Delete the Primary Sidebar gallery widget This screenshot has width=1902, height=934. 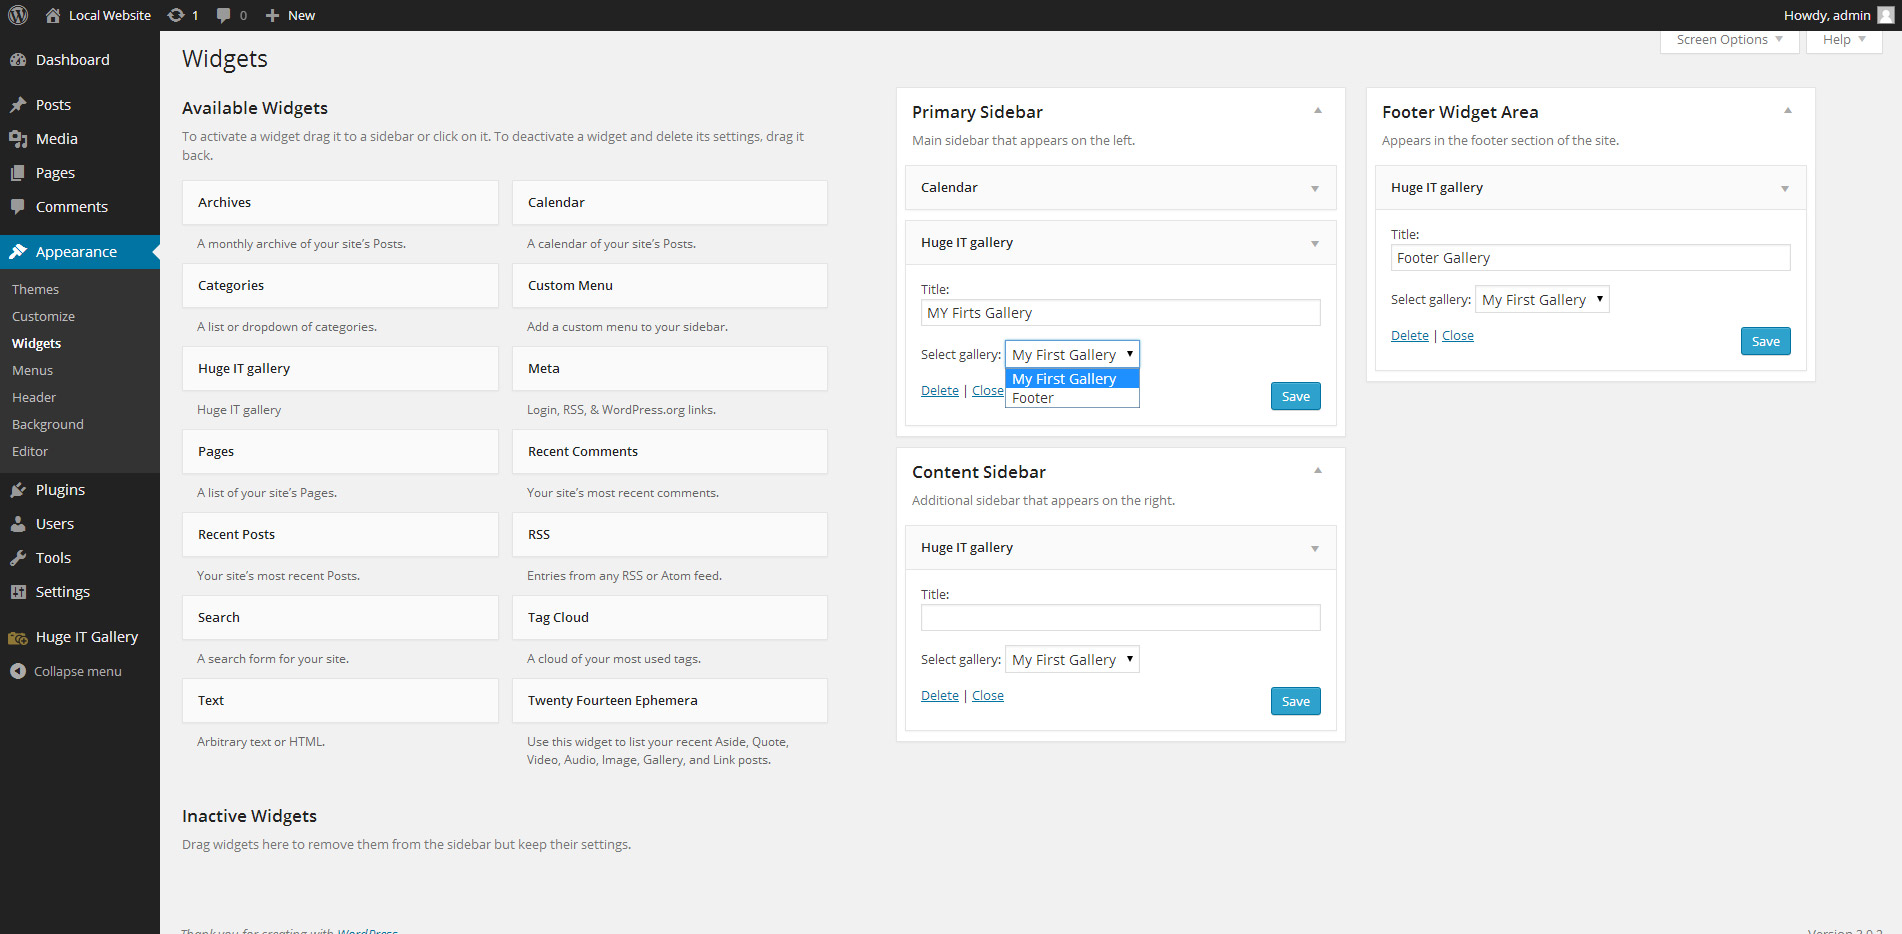point(940,390)
